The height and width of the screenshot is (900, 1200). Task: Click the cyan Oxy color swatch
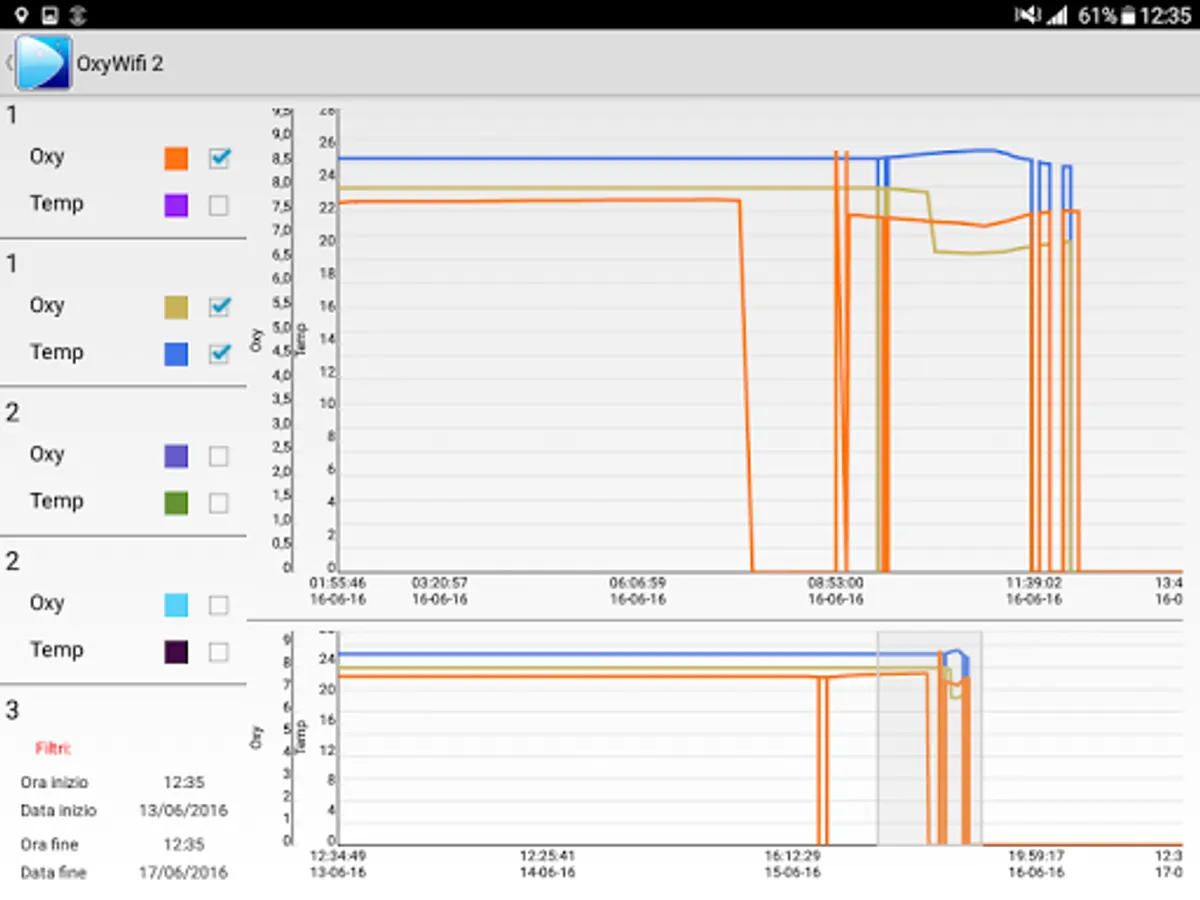(x=176, y=605)
